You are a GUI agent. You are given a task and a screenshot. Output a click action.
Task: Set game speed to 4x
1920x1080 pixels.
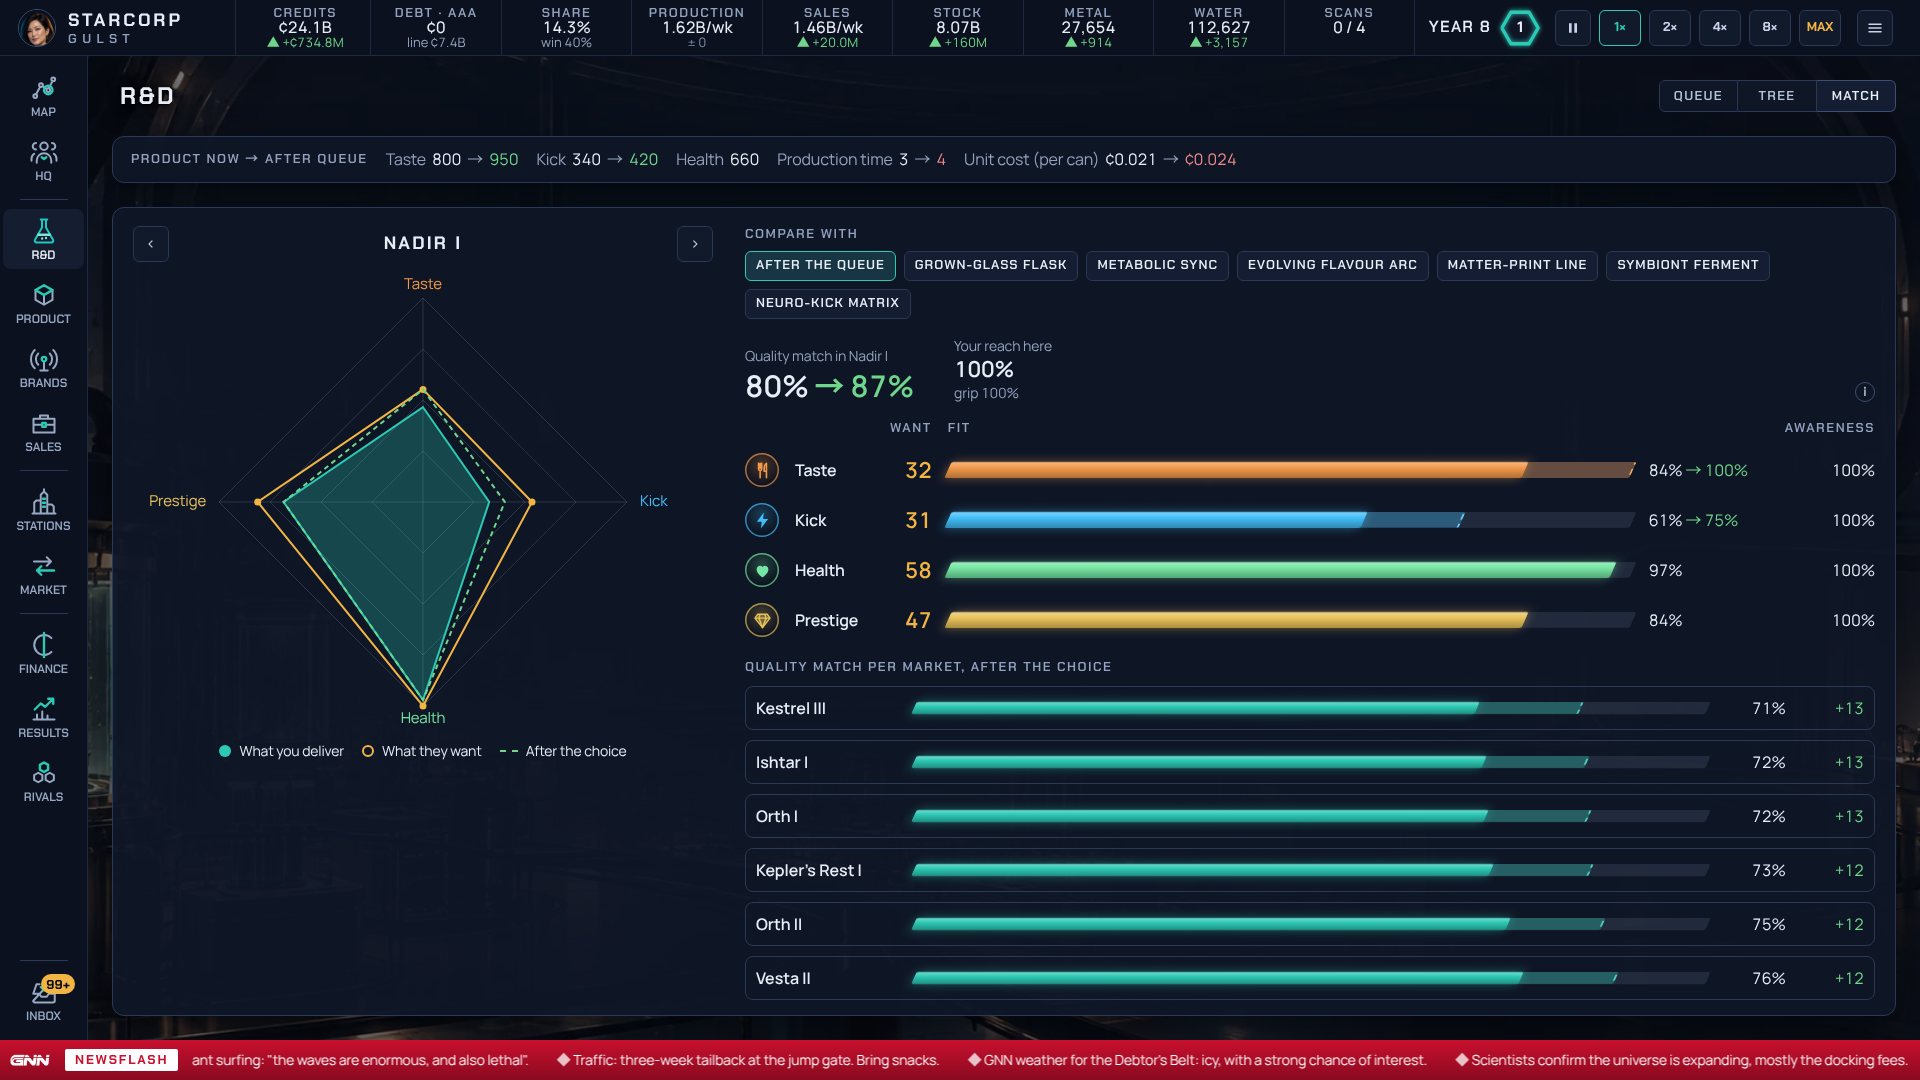(x=1720, y=28)
